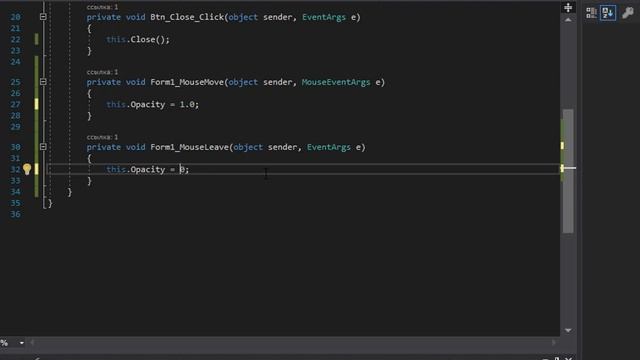Open Property Pages via the wrench icon
640x360 pixels.
[x=627, y=13]
